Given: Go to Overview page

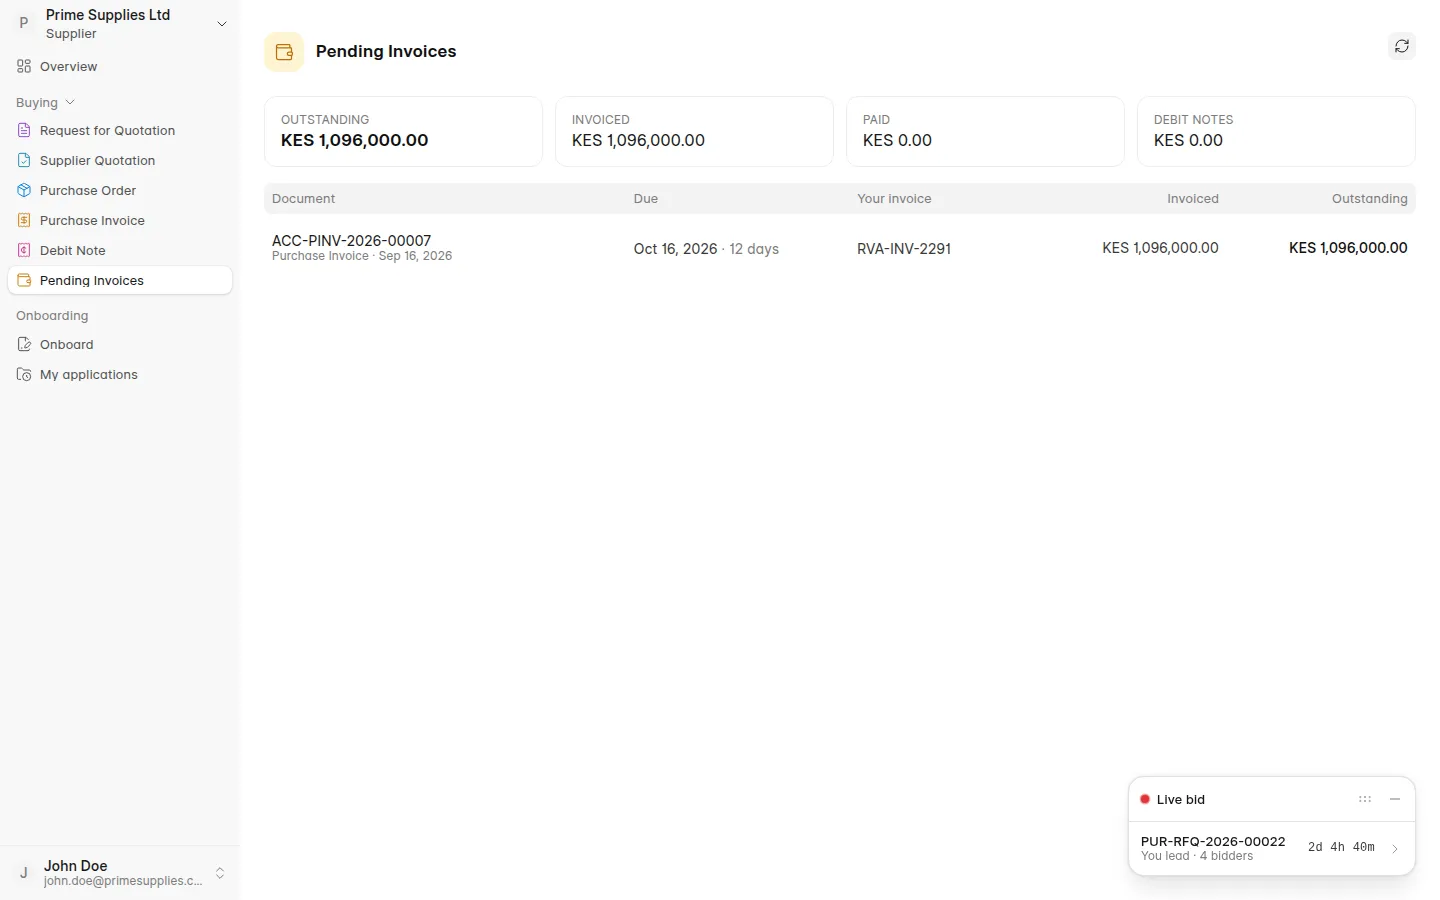Looking at the screenshot, I should (x=120, y=66).
